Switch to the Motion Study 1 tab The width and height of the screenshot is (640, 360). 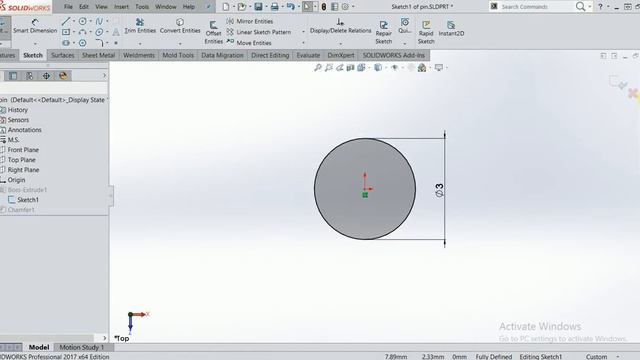click(x=82, y=347)
